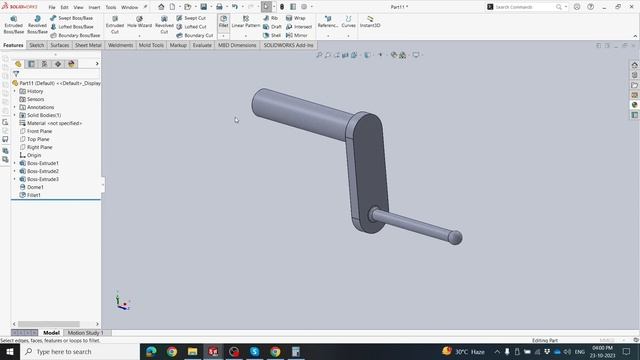
Task: Open the File menu
Action: (52, 7)
